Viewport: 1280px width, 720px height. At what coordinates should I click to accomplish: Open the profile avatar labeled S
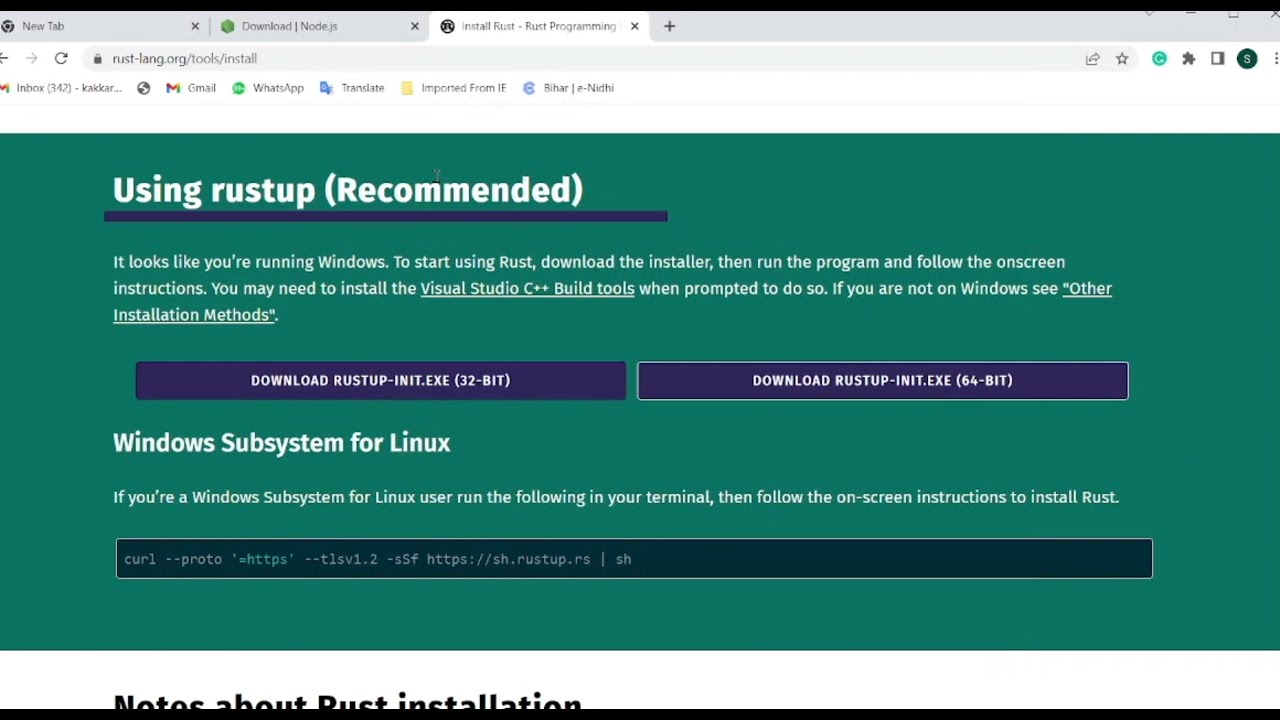pos(1247,59)
